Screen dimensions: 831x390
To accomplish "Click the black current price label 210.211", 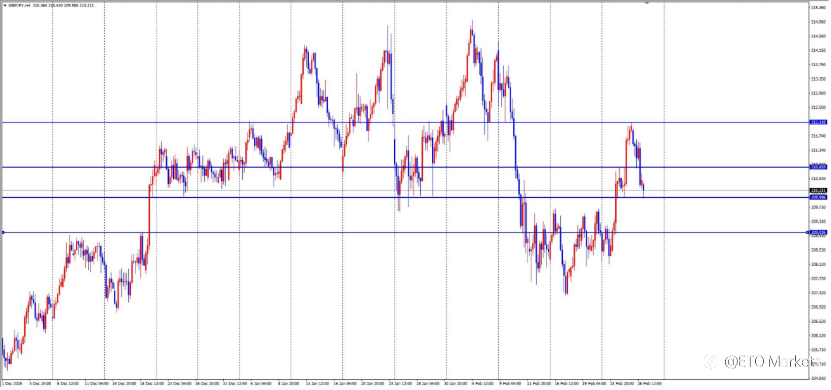I will (x=818, y=190).
